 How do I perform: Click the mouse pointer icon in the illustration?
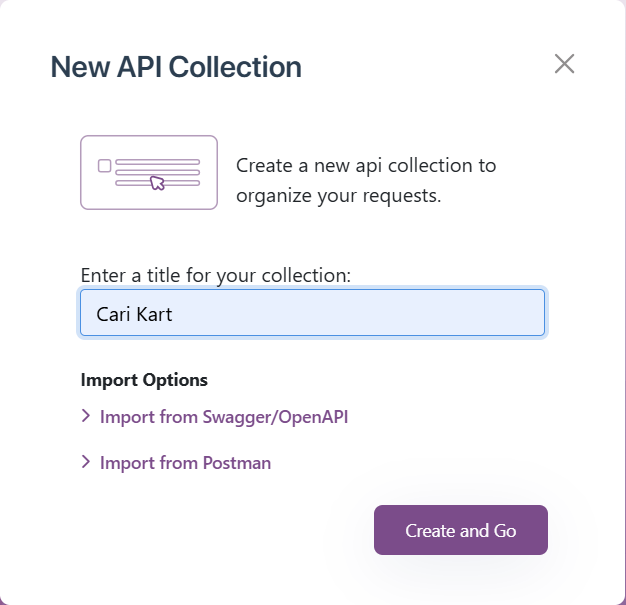157,183
